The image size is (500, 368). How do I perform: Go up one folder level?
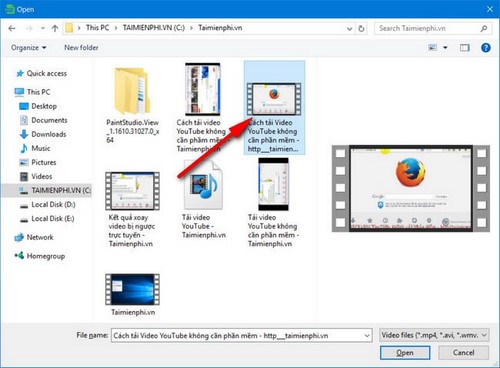coord(55,28)
